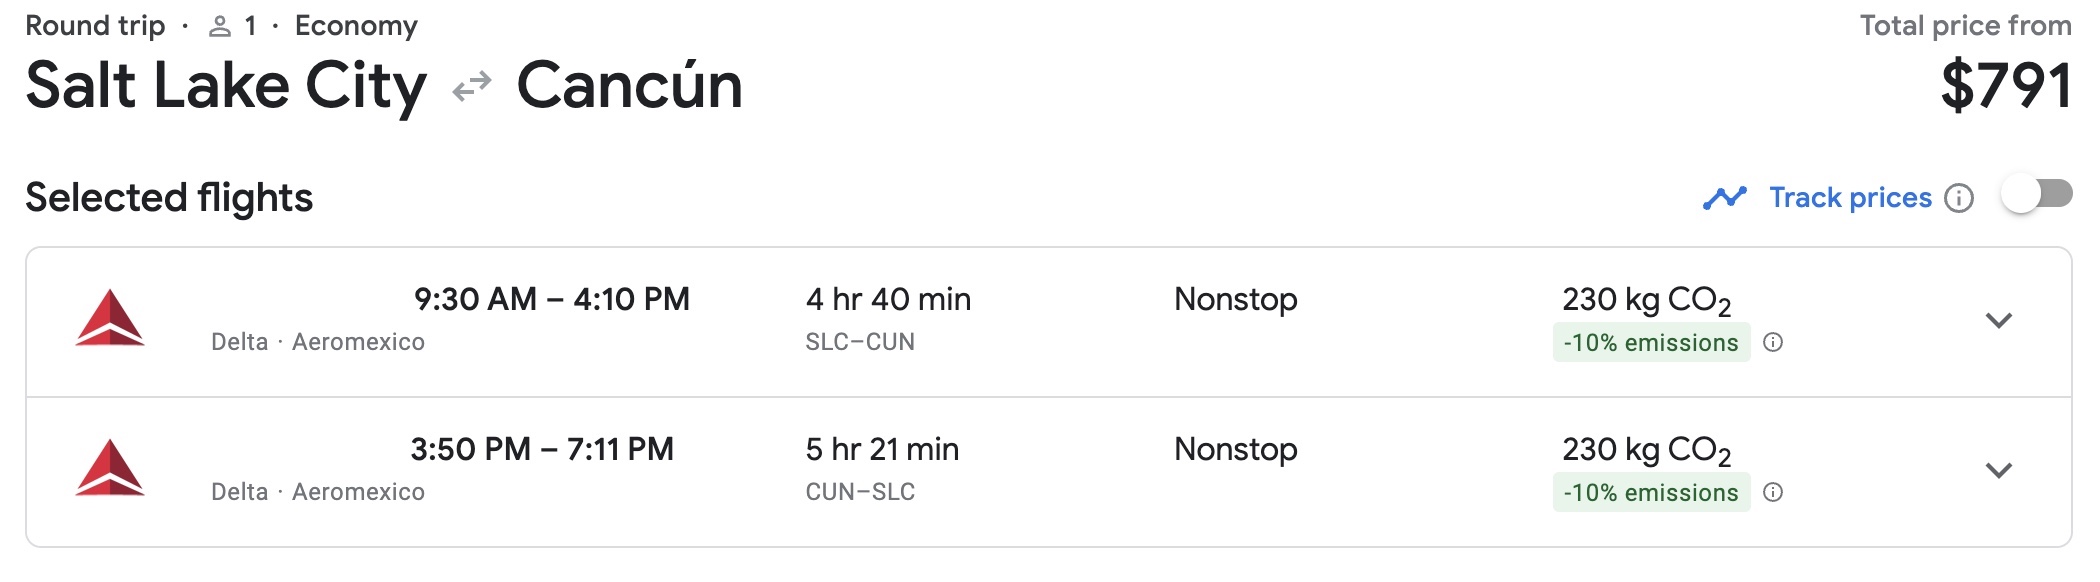This screenshot has height=582, width=2100.
Task: Click the passenger count person icon
Action: click(220, 27)
